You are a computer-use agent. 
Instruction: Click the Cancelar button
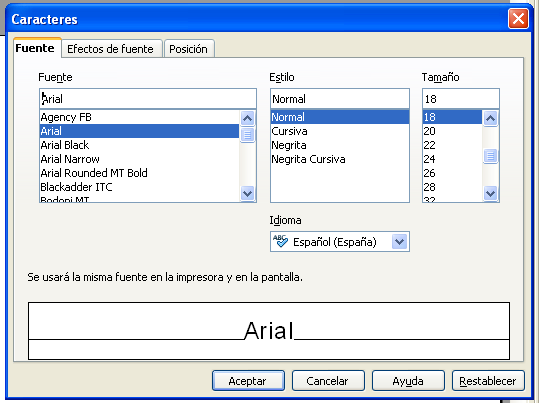pos(328,381)
